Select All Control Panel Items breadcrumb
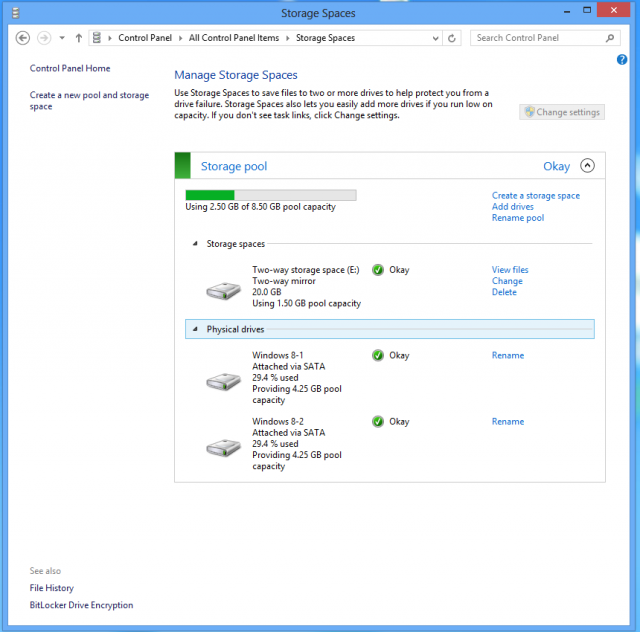 [234, 38]
